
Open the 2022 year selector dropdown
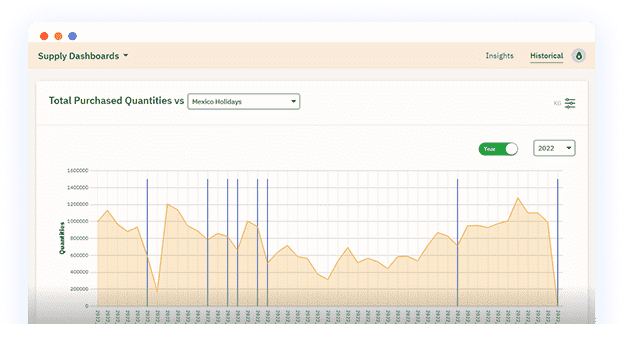tap(554, 148)
